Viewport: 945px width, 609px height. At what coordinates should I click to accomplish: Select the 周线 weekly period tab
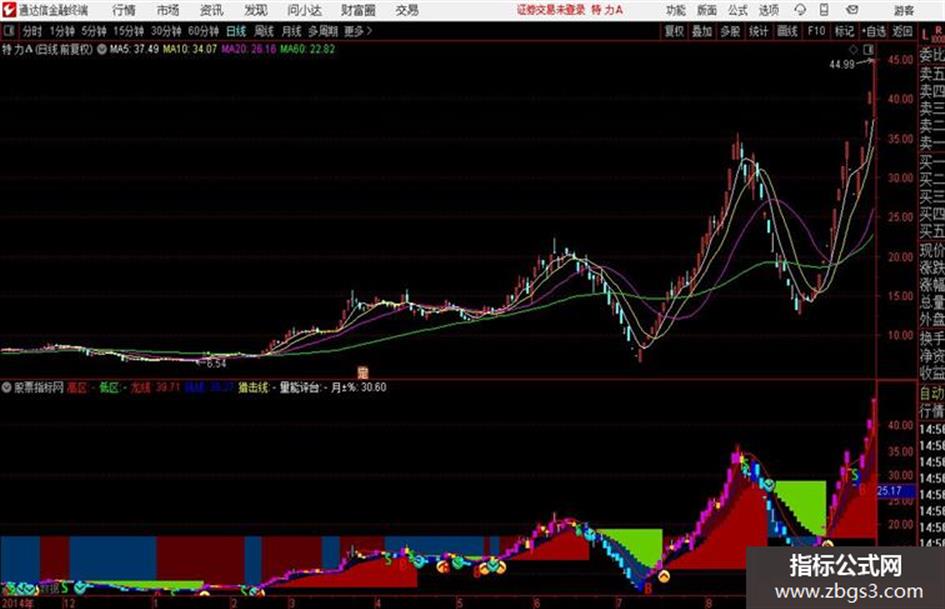point(263,31)
